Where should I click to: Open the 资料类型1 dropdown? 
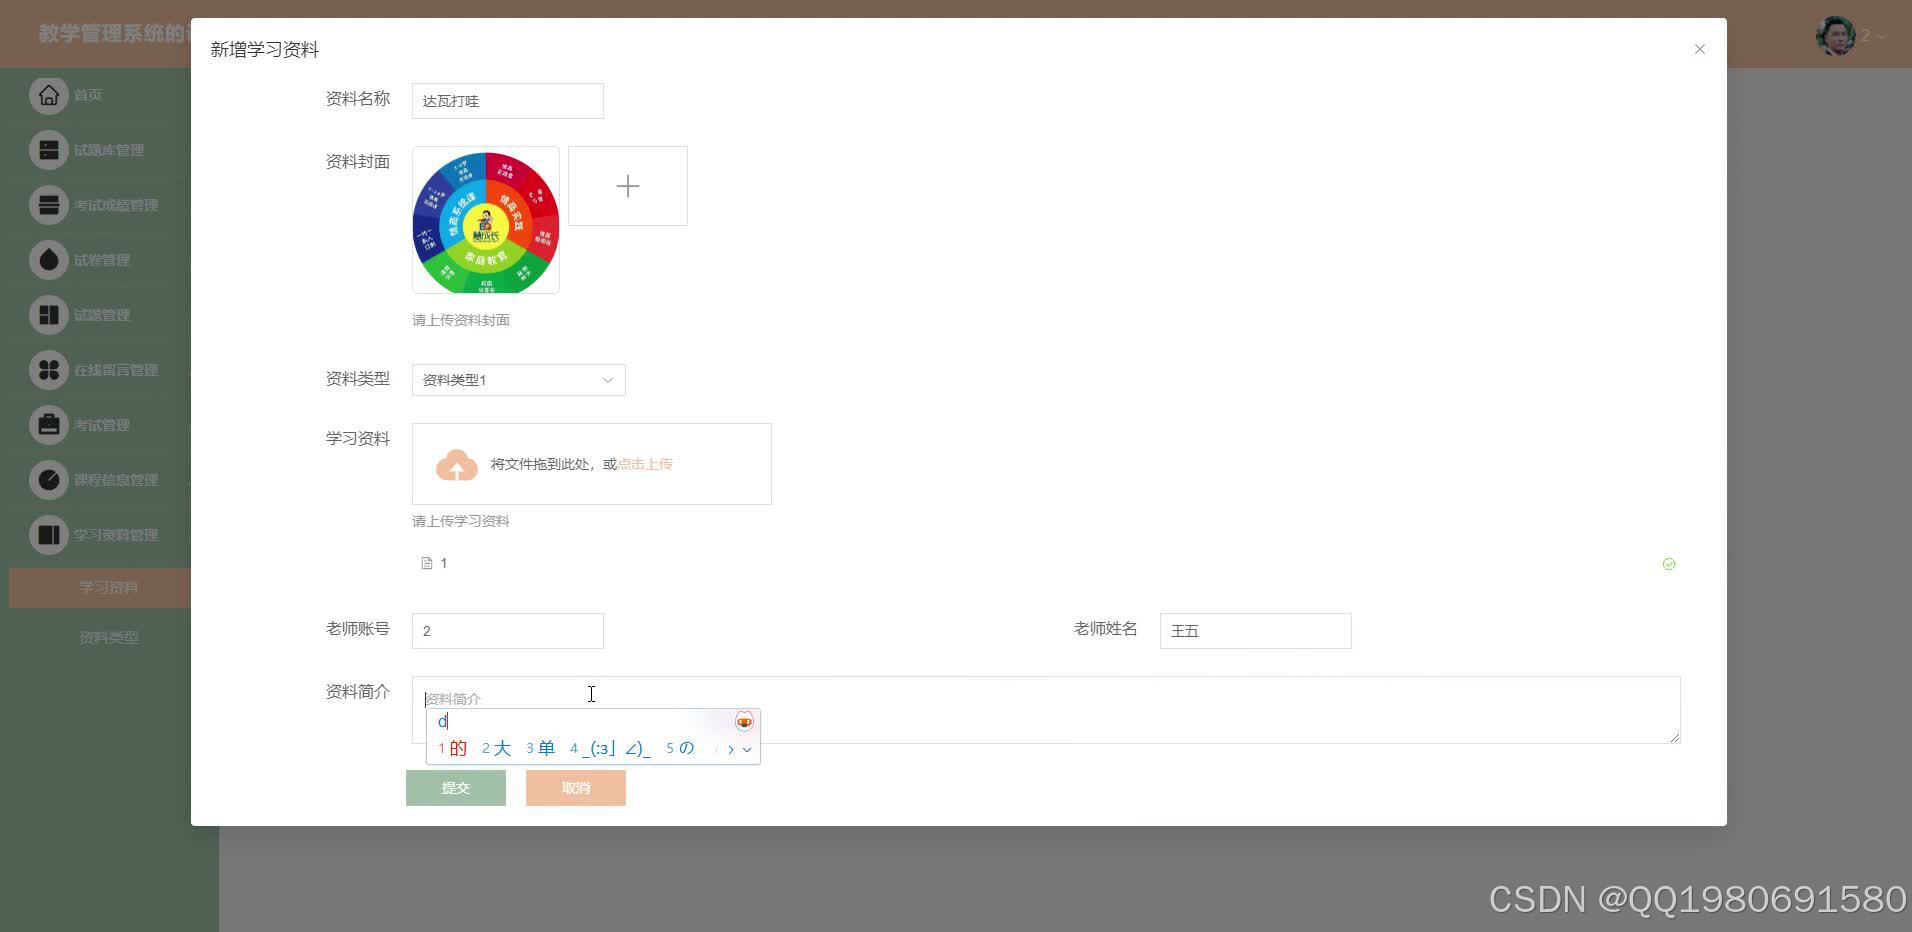pos(517,380)
